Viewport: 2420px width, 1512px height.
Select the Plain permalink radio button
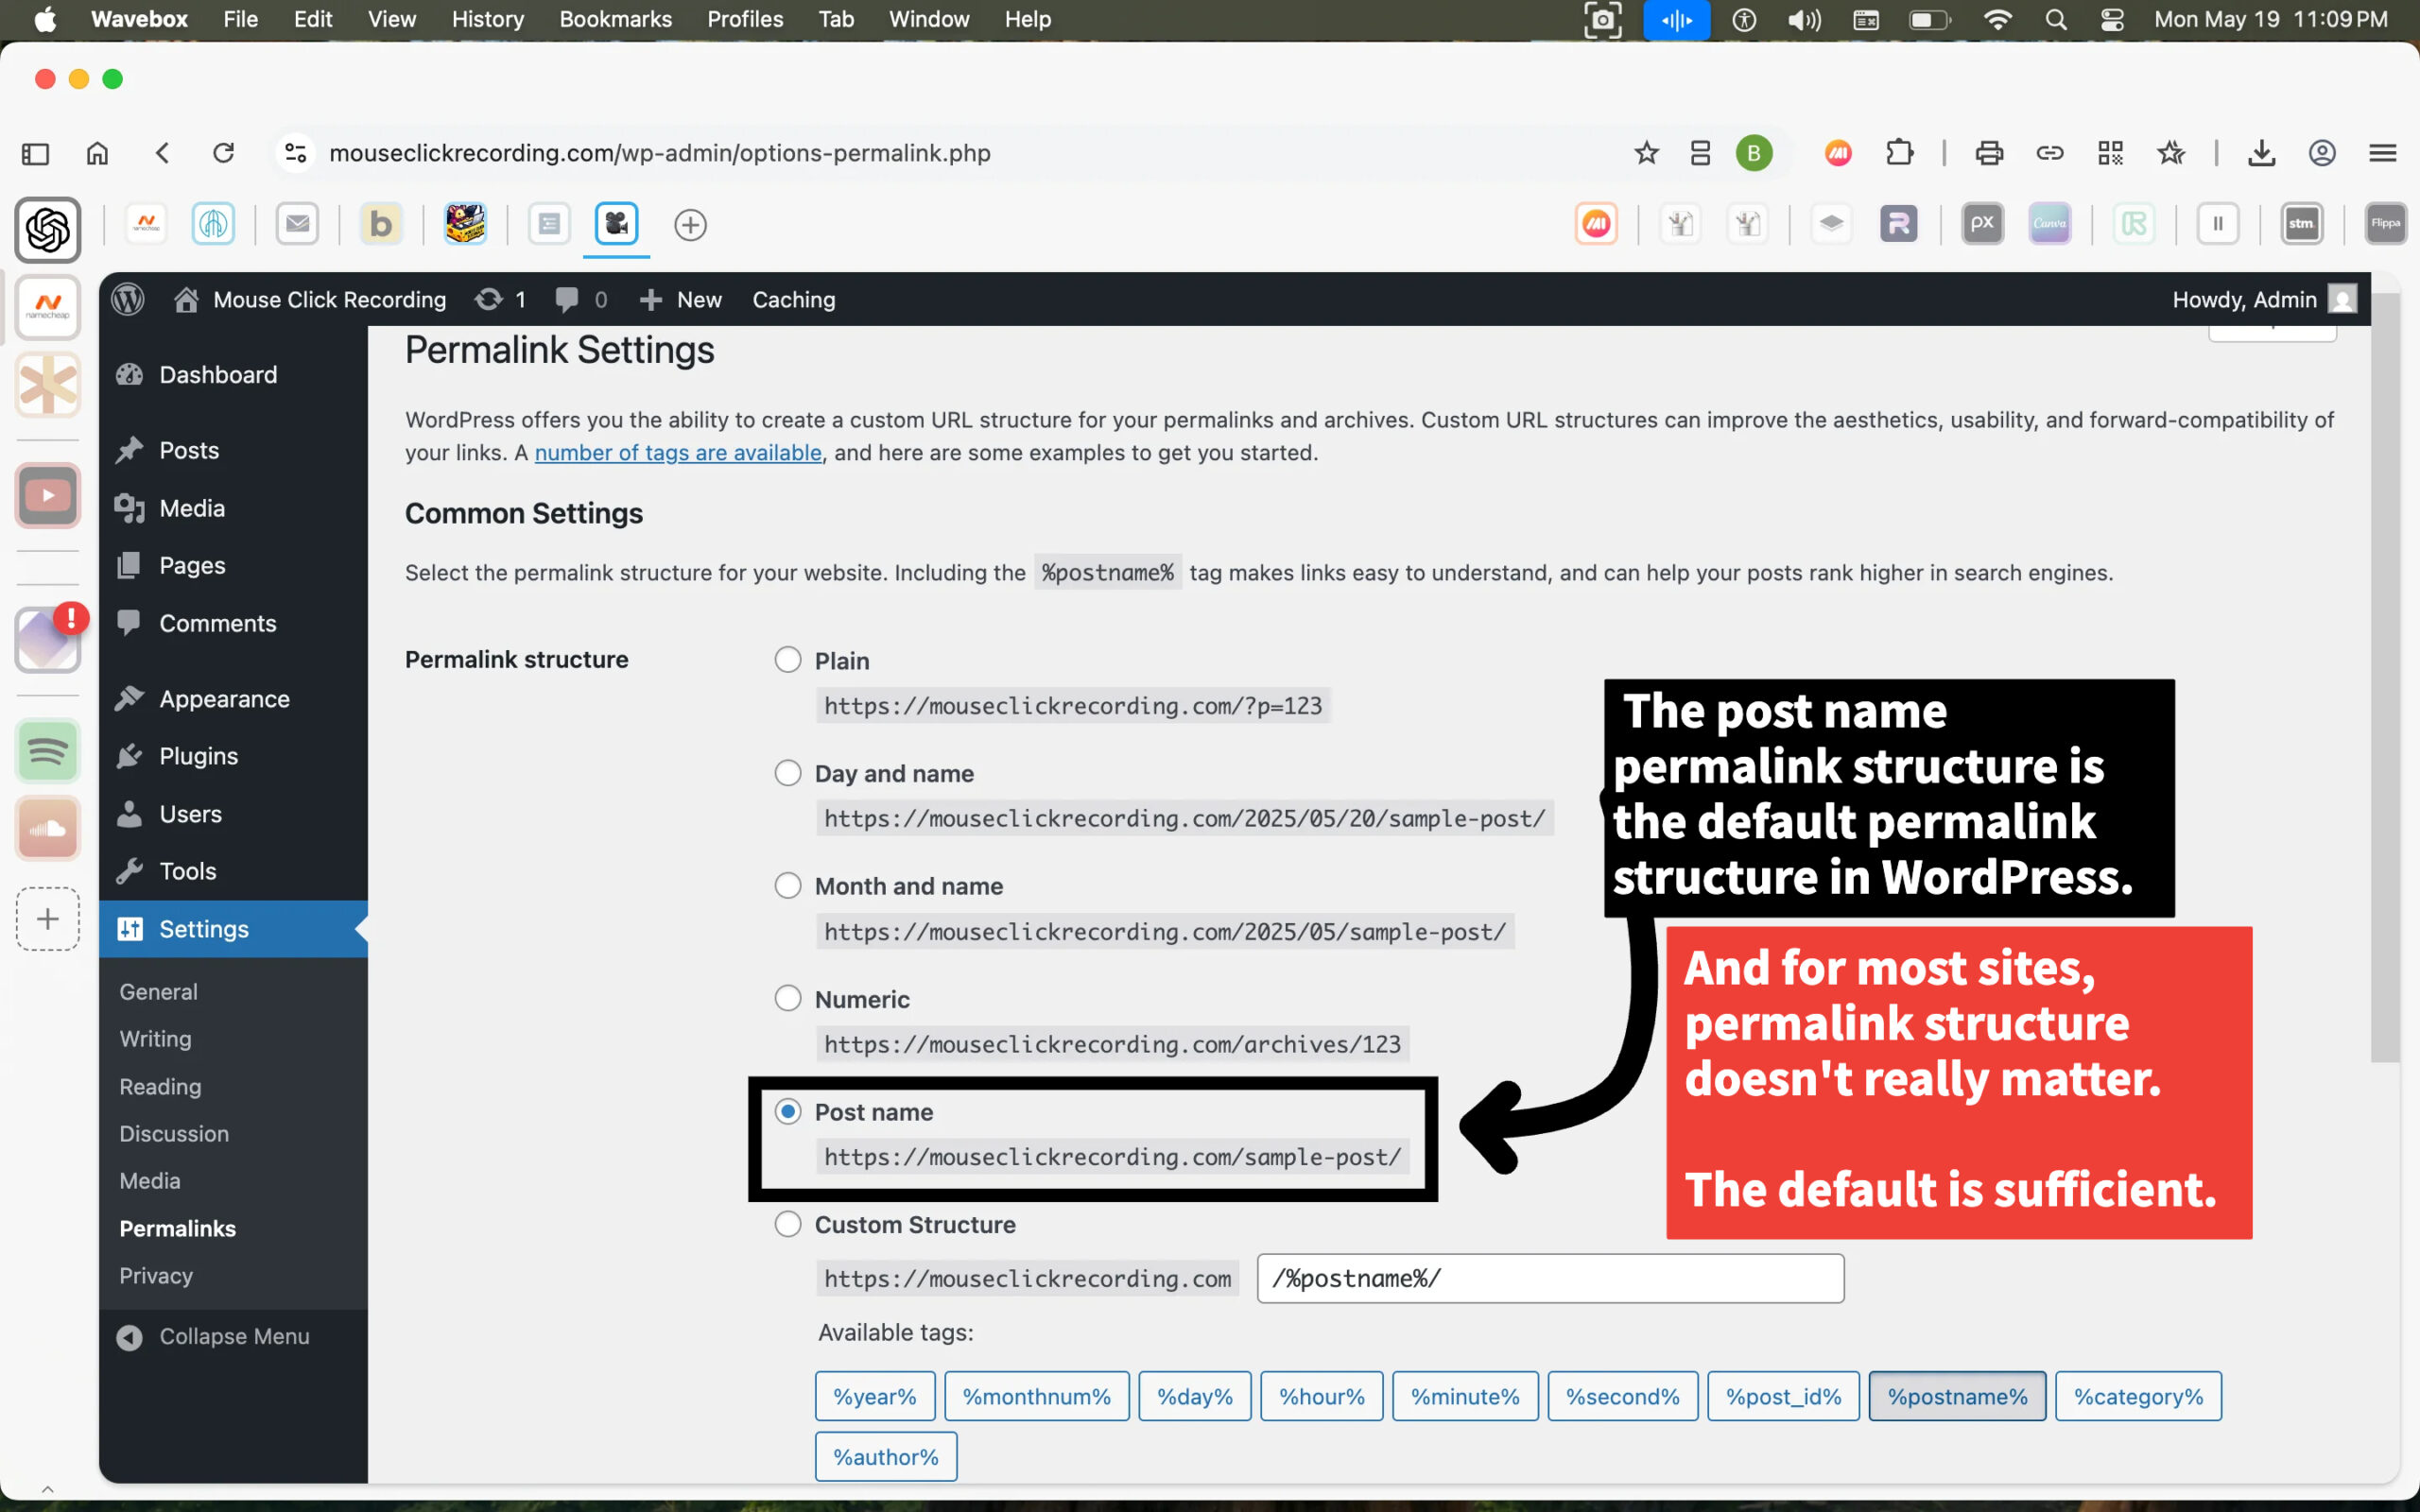tap(788, 660)
